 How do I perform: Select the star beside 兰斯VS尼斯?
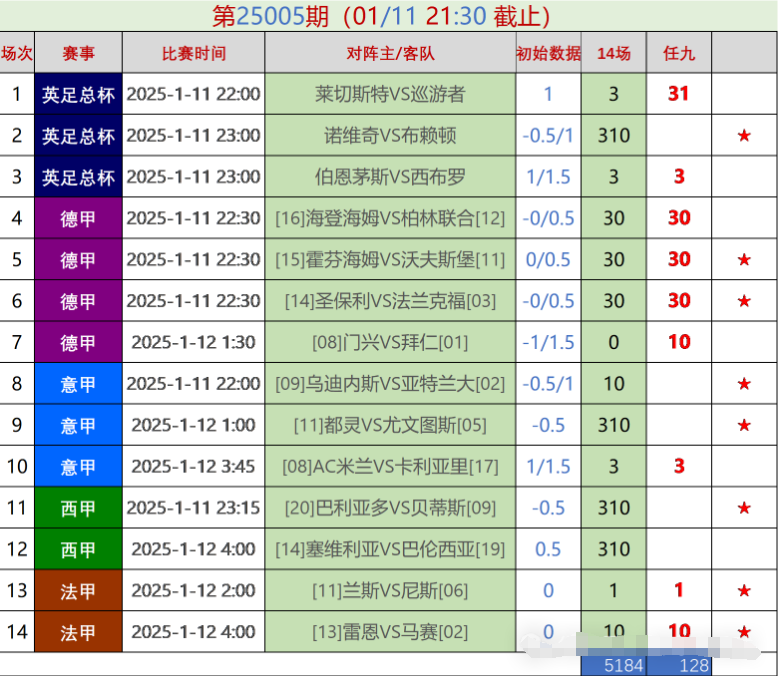coord(744,591)
